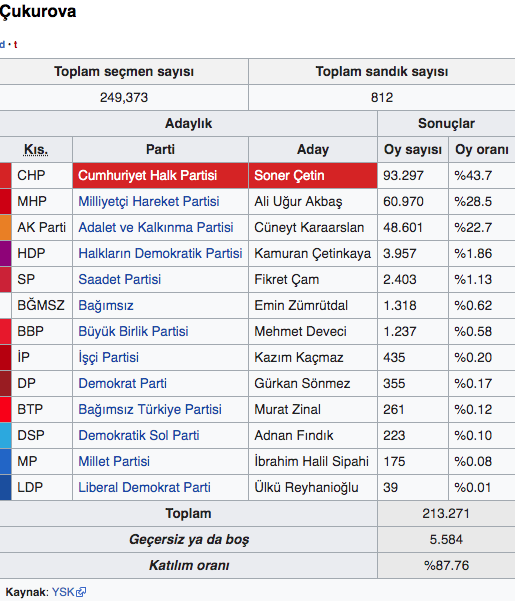Click total votes value 213.271

pyautogui.click(x=446, y=514)
